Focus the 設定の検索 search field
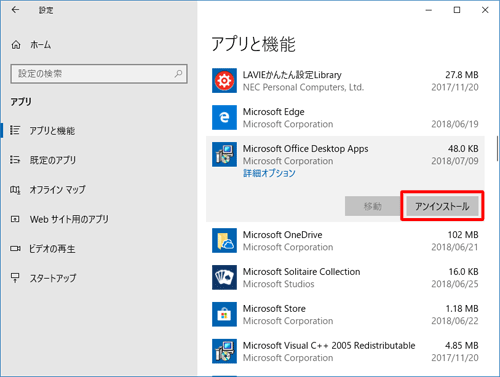500x377 pixels. click(x=99, y=74)
